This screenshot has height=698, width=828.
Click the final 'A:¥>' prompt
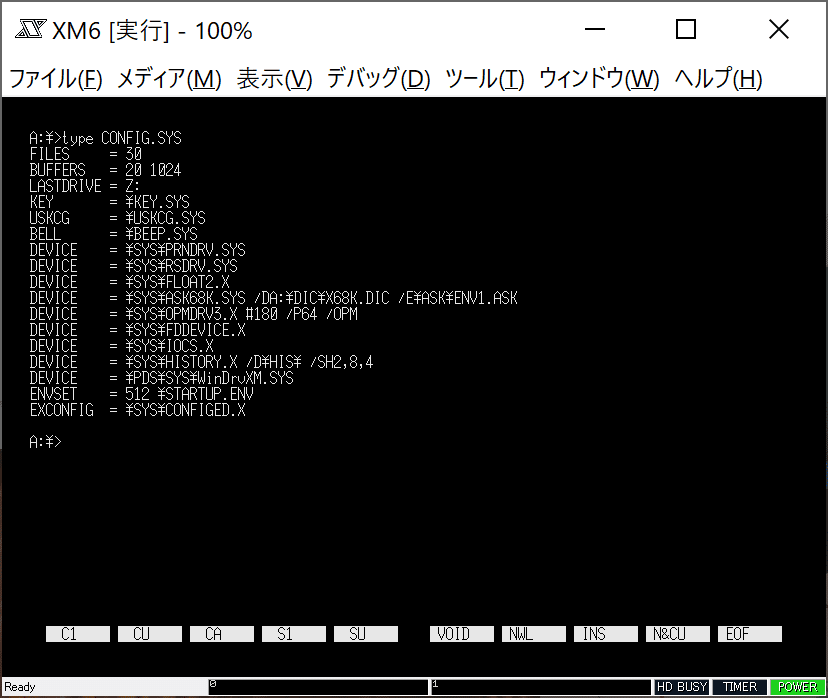pyautogui.click(x=45, y=442)
